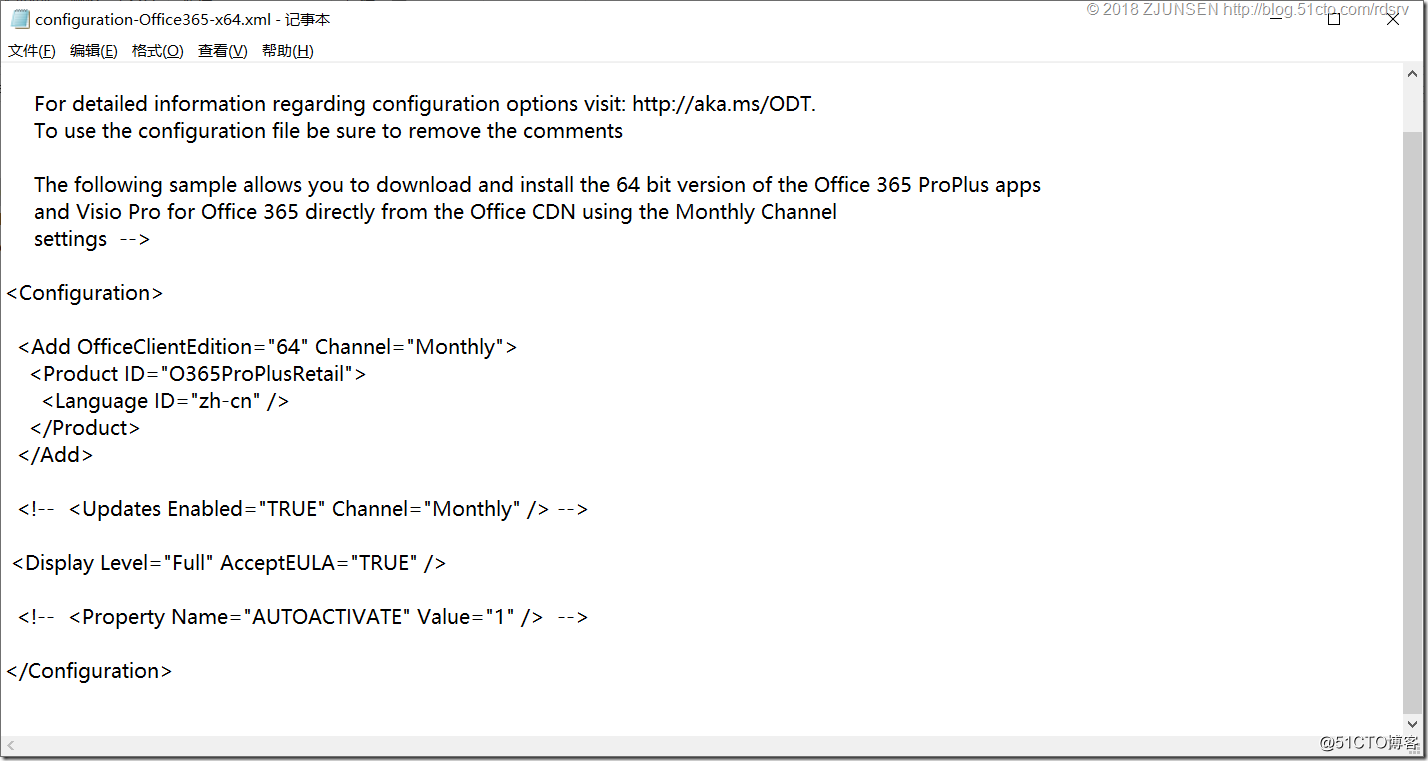Click the Notepad file icon in title bar
Image resolution: width=1428 pixels, height=761 pixels.
pyautogui.click(x=20, y=19)
